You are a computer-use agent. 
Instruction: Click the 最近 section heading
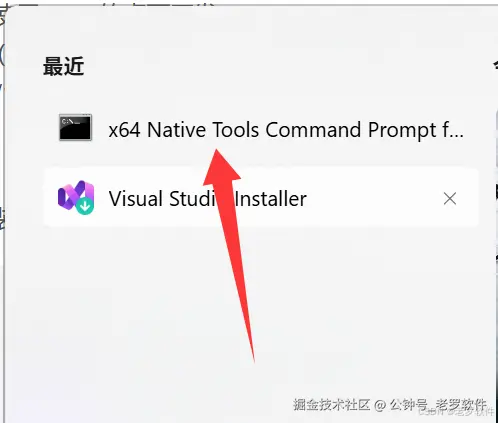(63, 66)
